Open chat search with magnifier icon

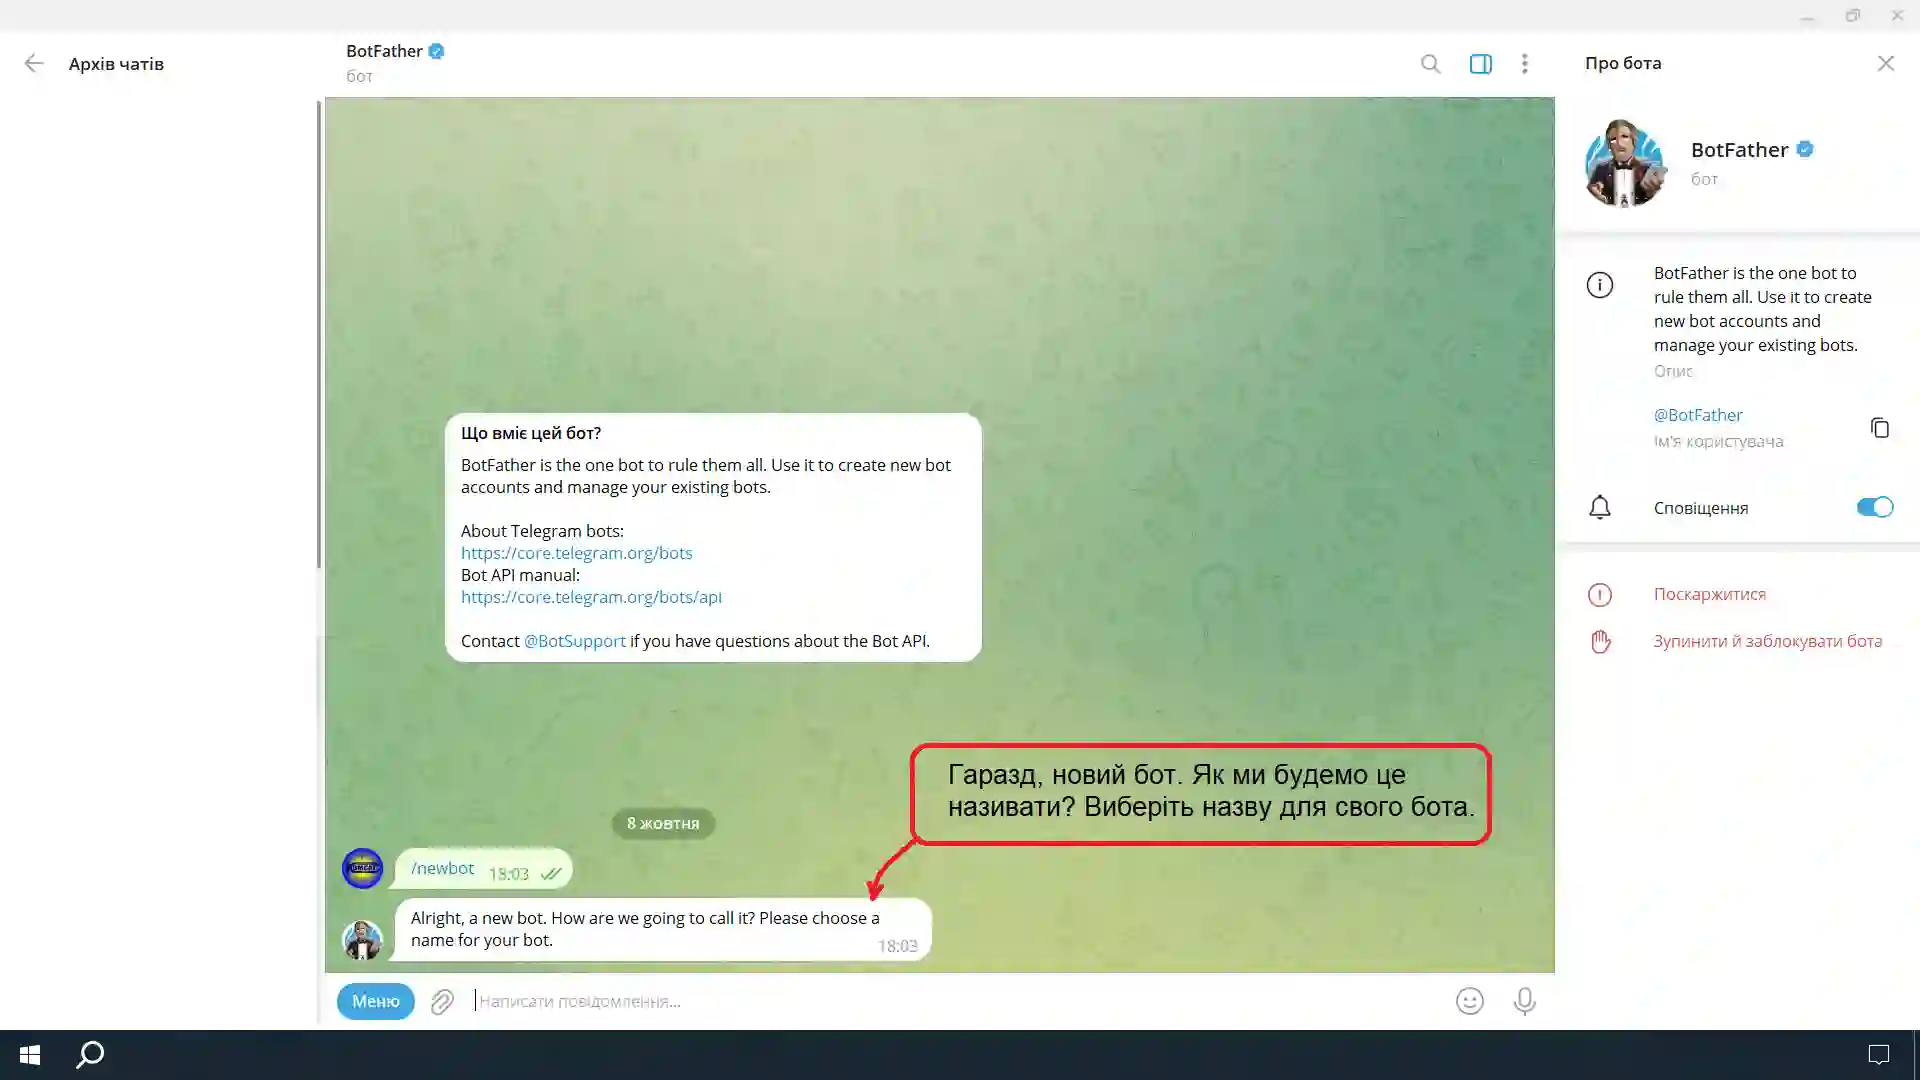(1430, 64)
